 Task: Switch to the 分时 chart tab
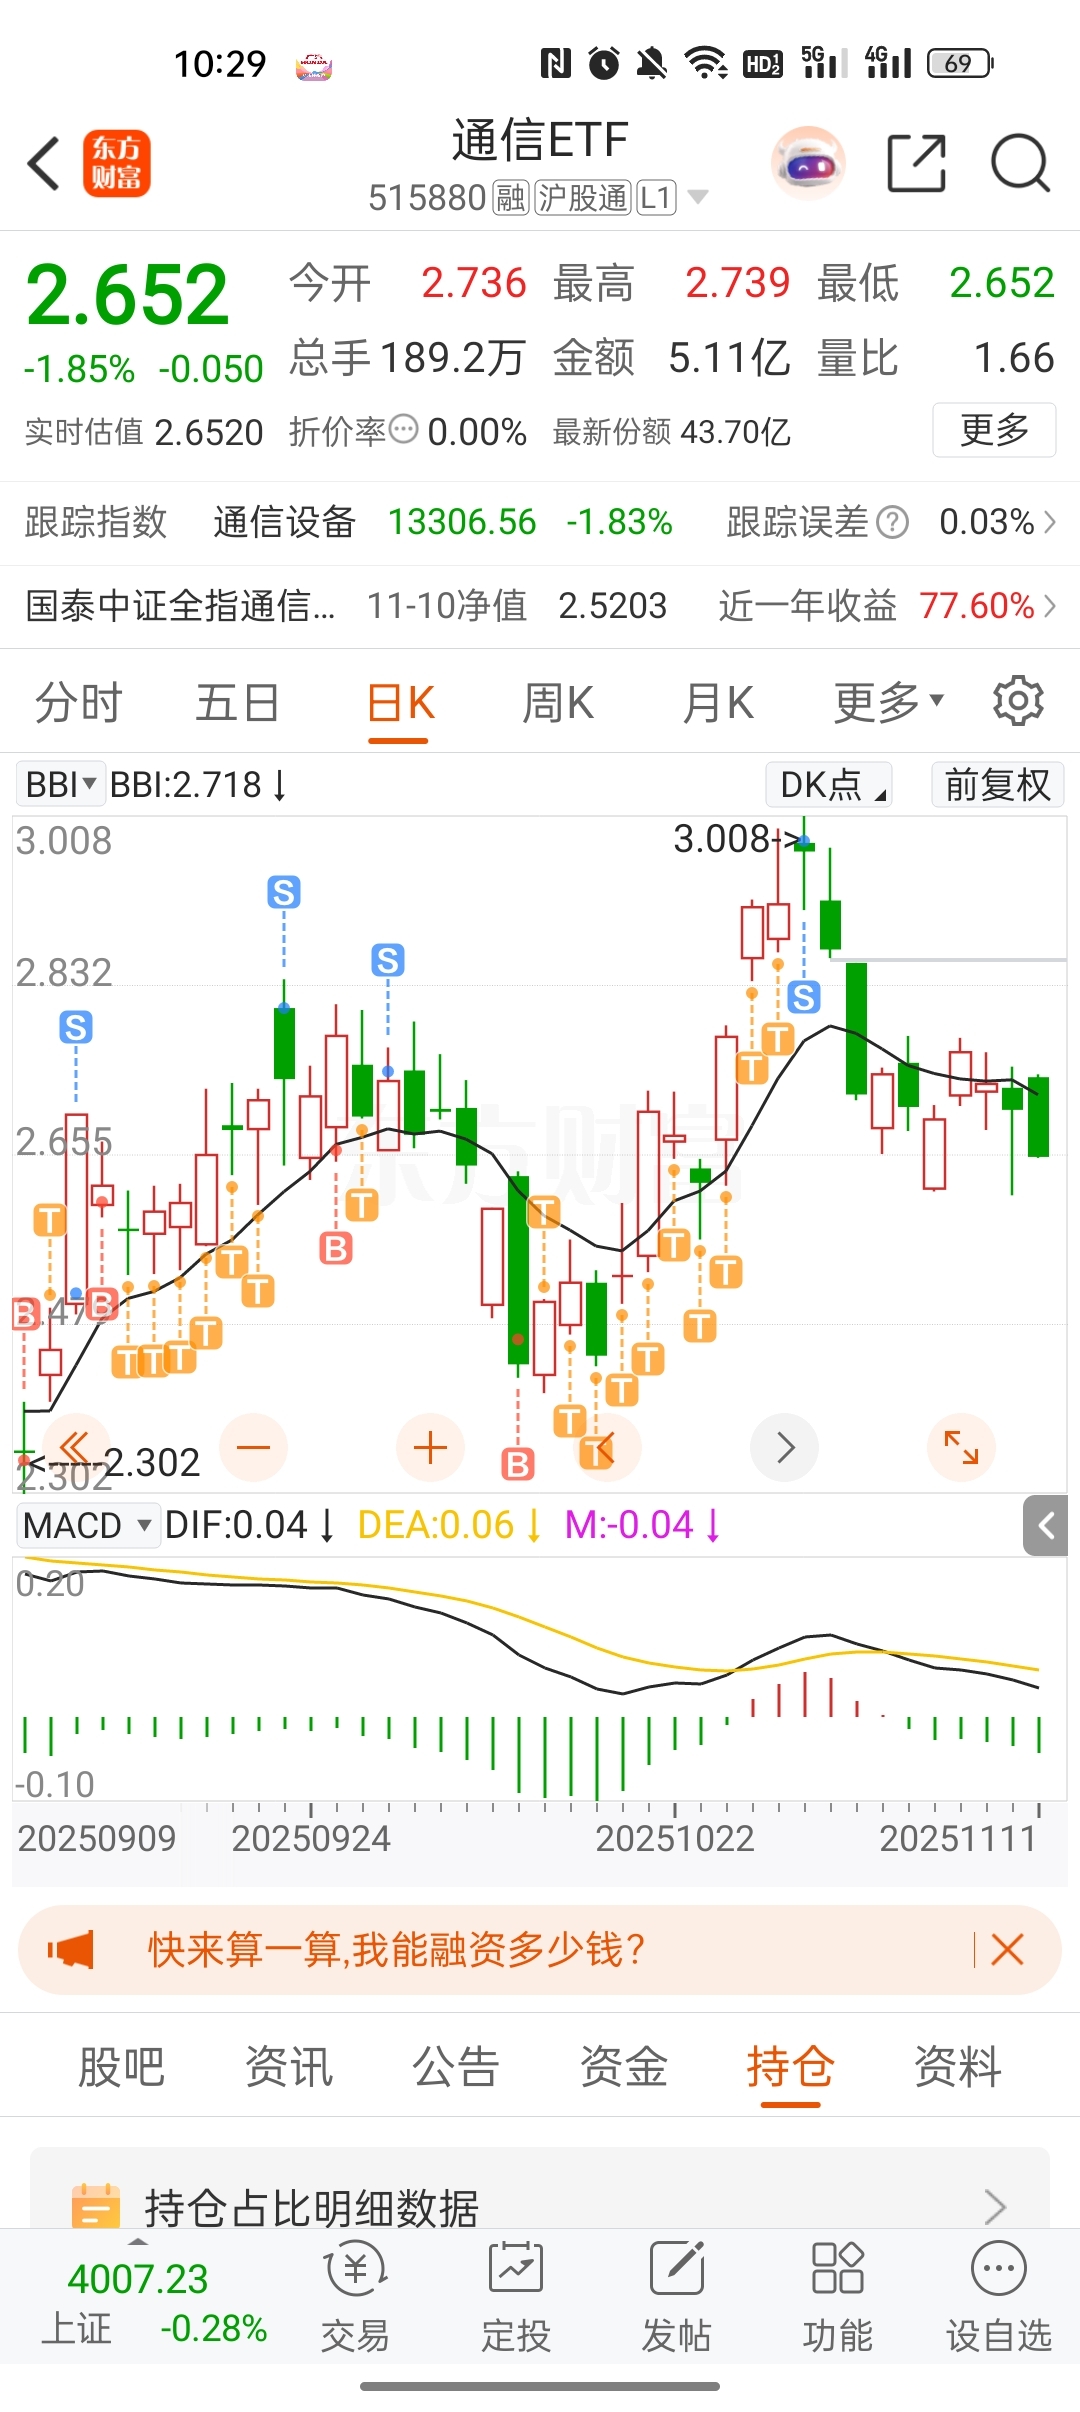[x=78, y=702]
